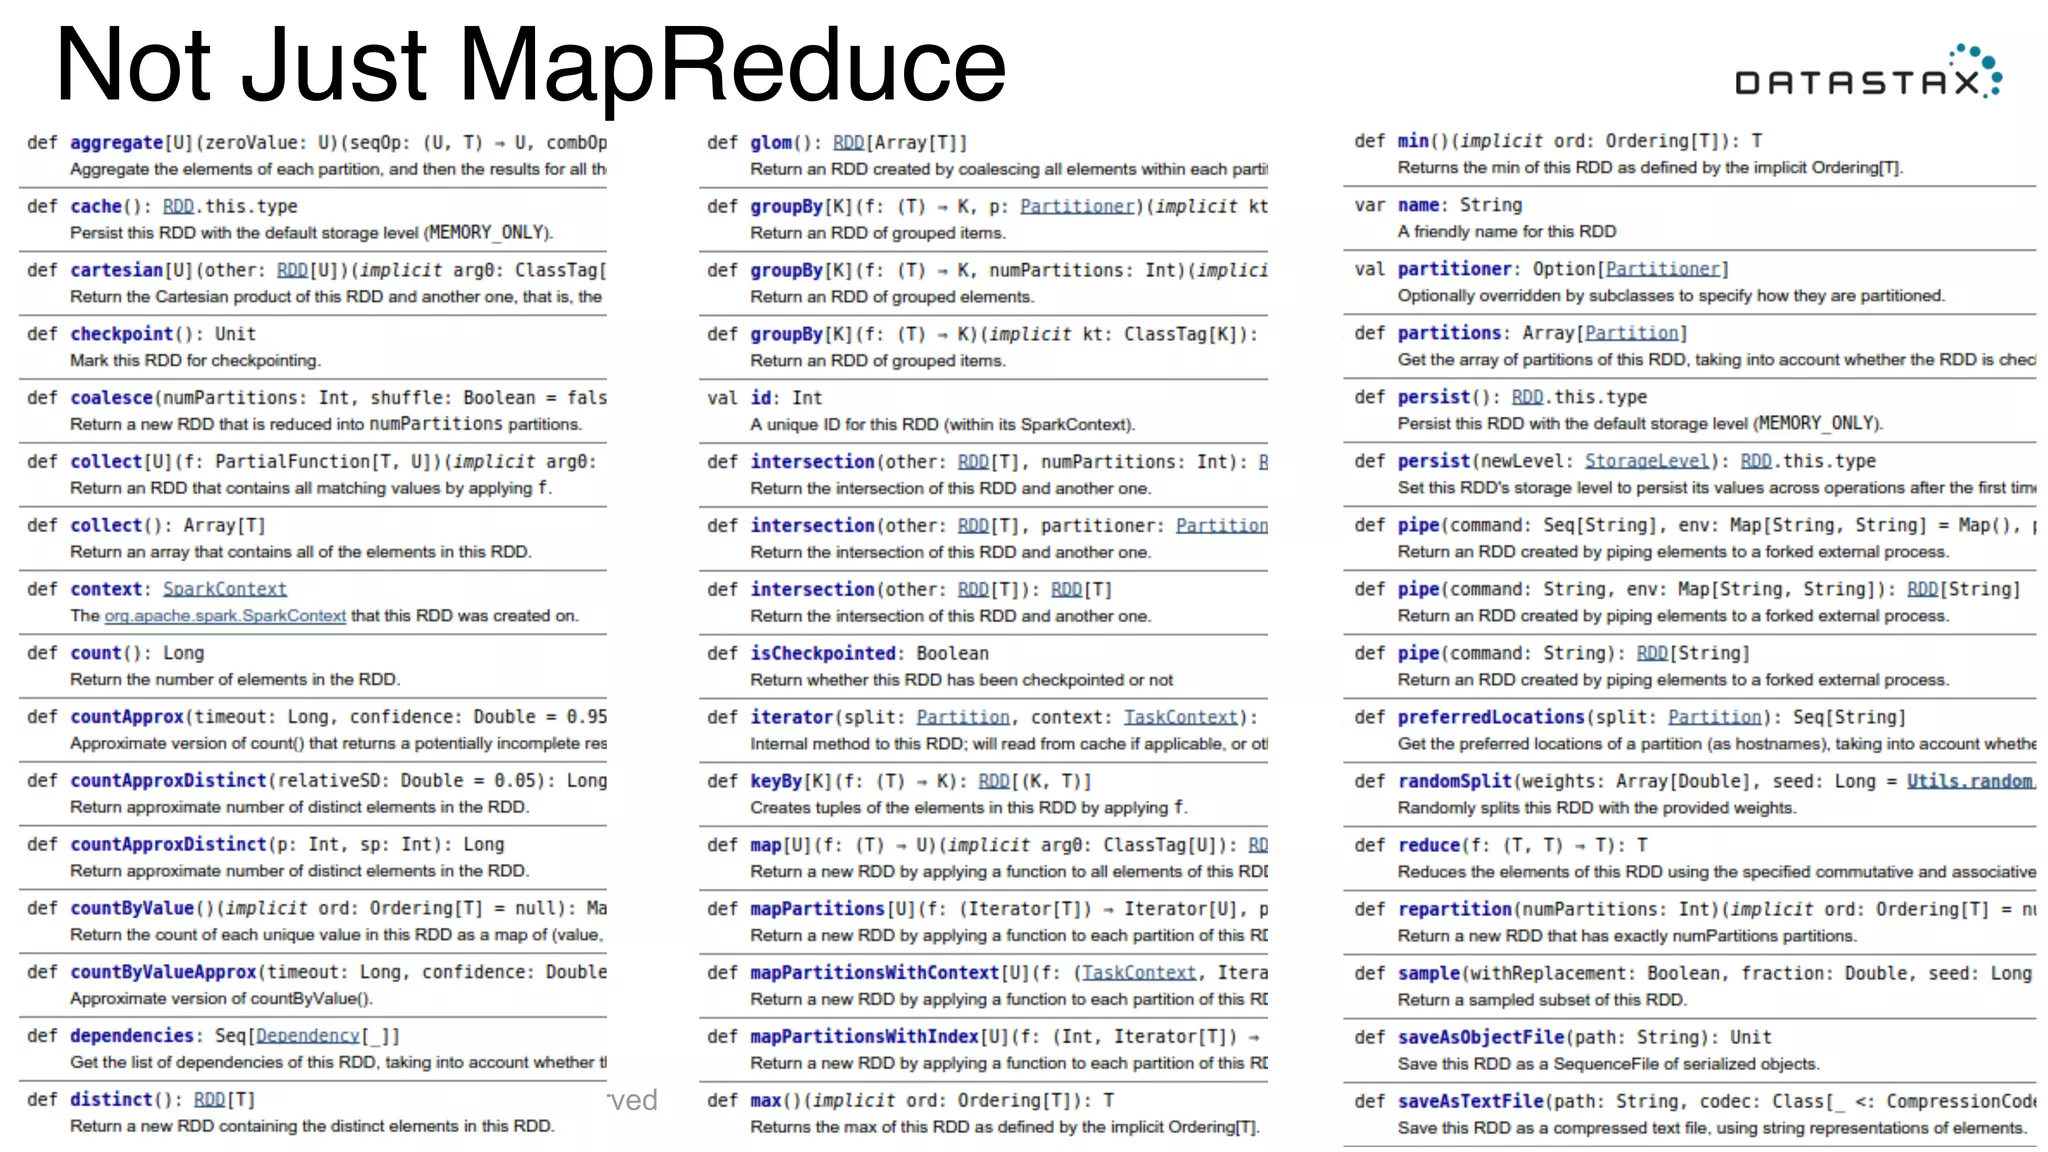The image size is (2048, 1152).
Task: Select text 'A friendly name for this RDD'
Action: click(x=1506, y=231)
